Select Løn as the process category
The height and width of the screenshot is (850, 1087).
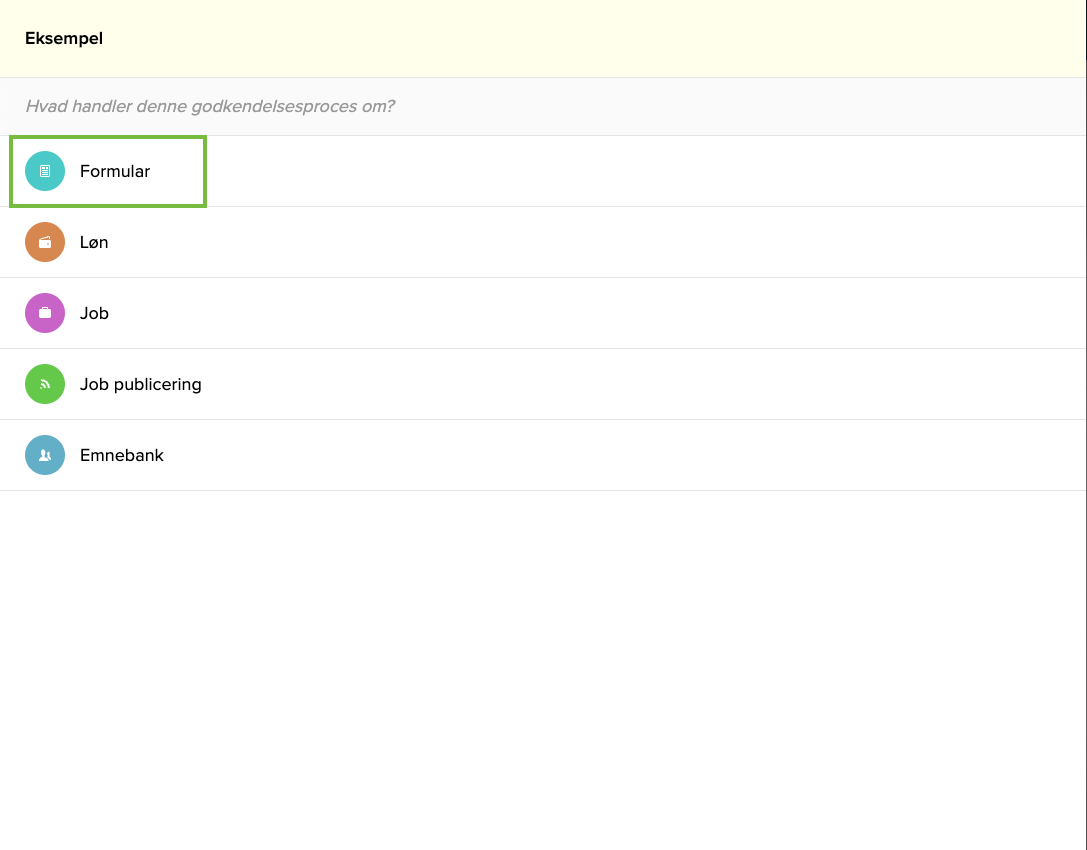tap(94, 241)
